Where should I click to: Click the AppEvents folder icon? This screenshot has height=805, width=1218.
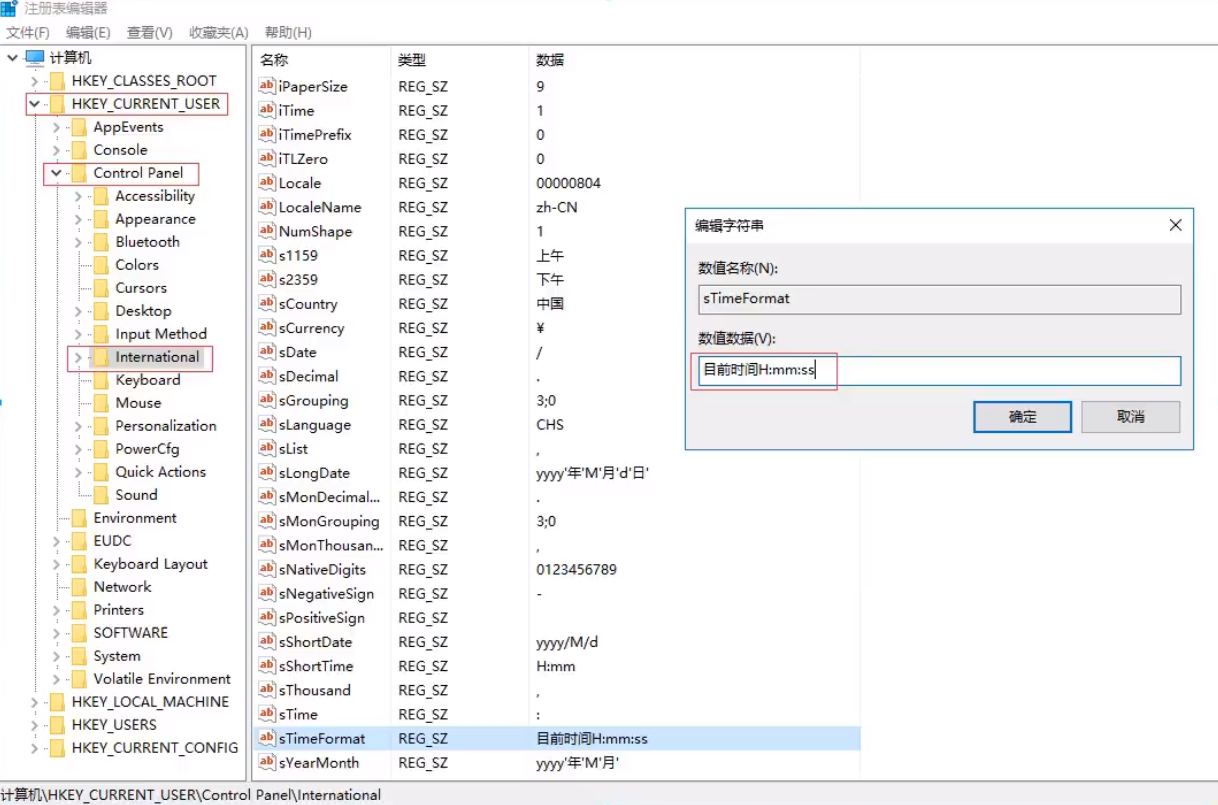79,127
